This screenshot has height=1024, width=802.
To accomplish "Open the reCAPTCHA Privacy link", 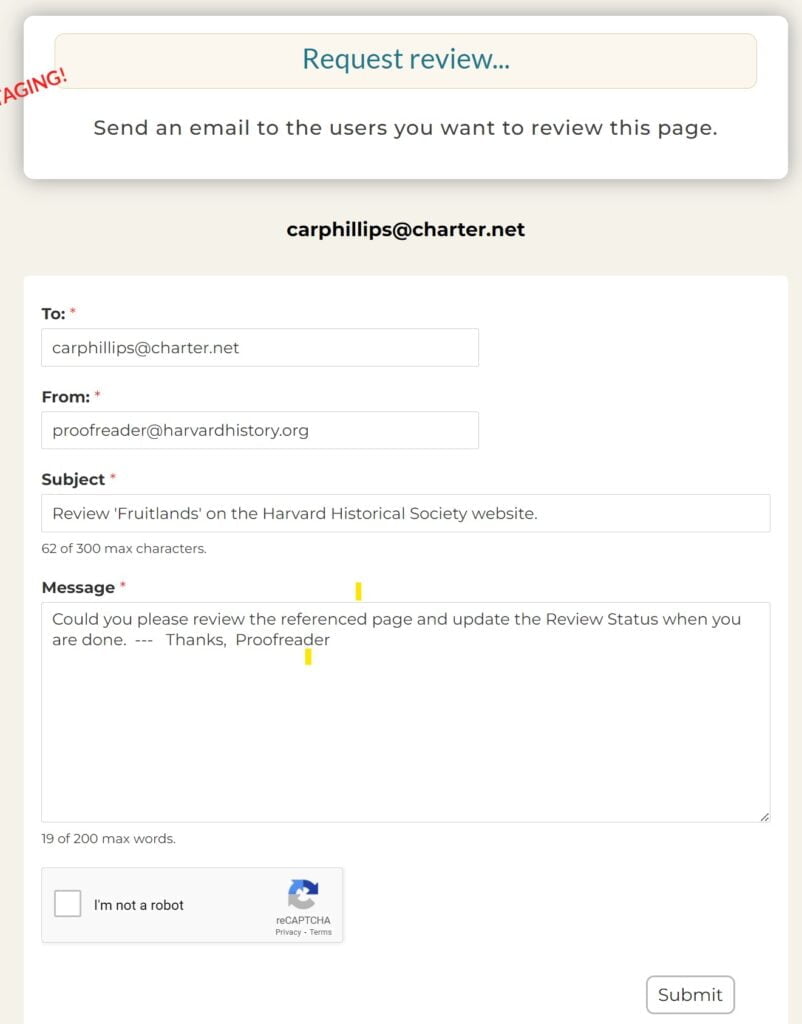I will 288,932.
